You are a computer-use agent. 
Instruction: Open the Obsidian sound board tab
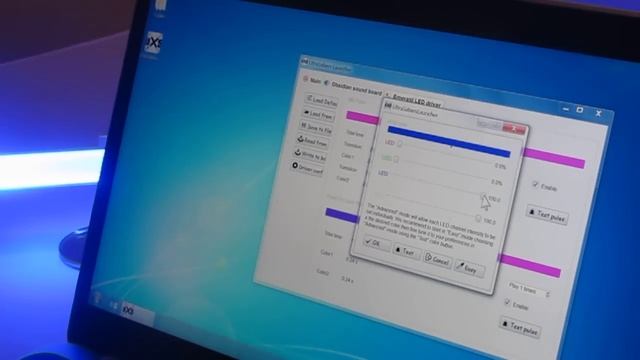pos(353,88)
